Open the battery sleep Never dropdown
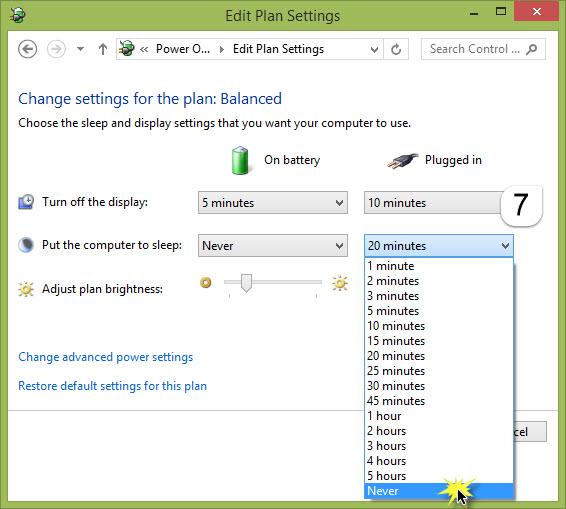 pyautogui.click(x=273, y=245)
